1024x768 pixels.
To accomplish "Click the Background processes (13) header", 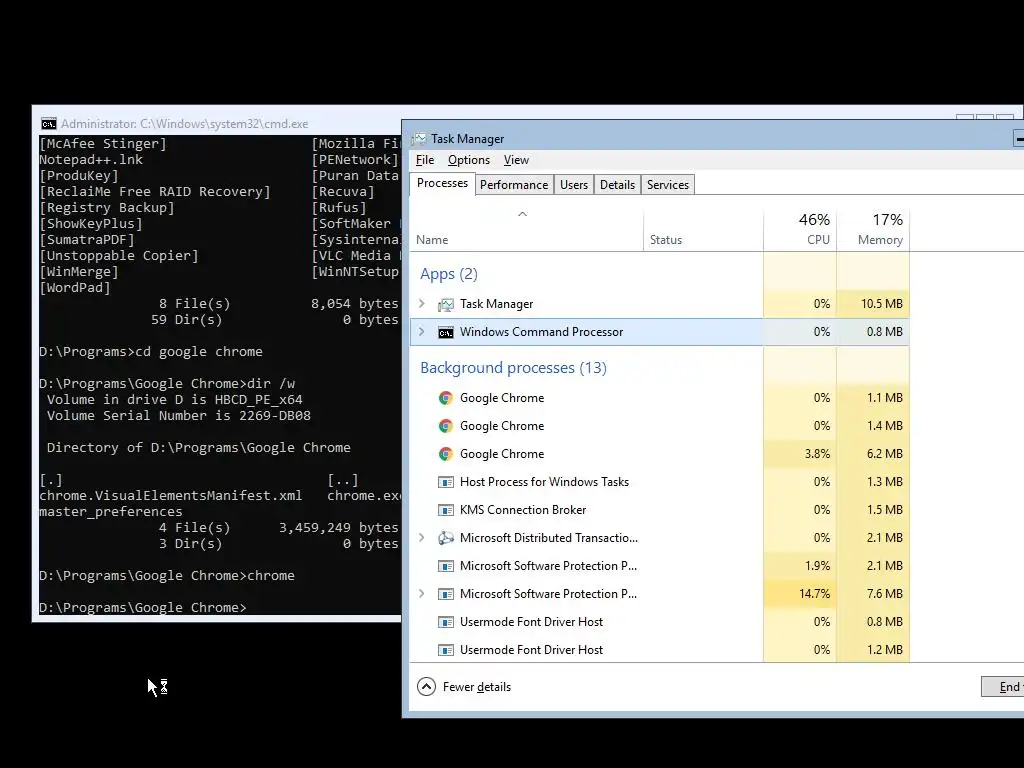I will tap(513, 368).
